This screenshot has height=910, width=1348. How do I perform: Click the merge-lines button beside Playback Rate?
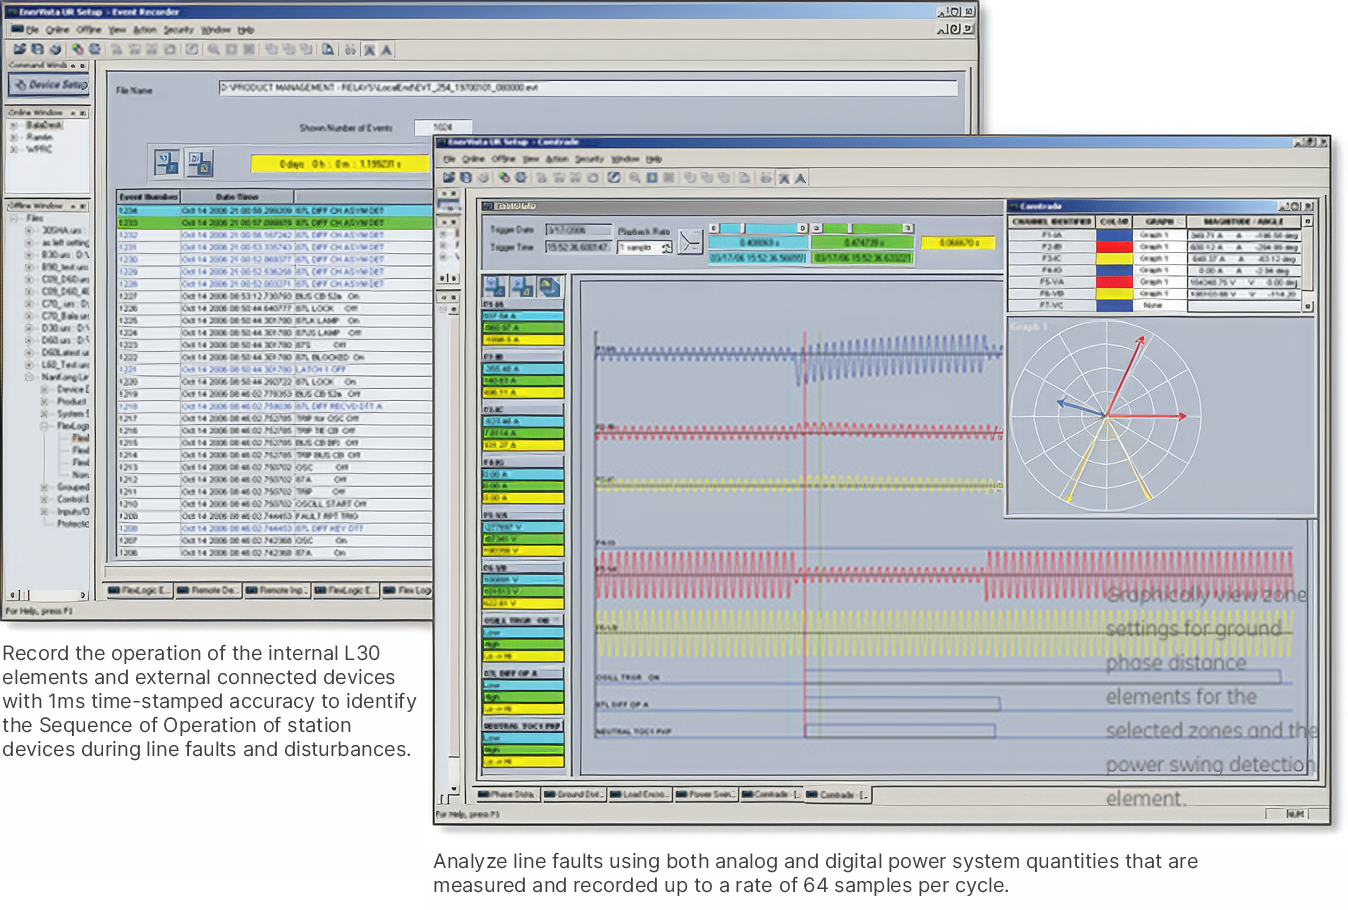point(690,241)
